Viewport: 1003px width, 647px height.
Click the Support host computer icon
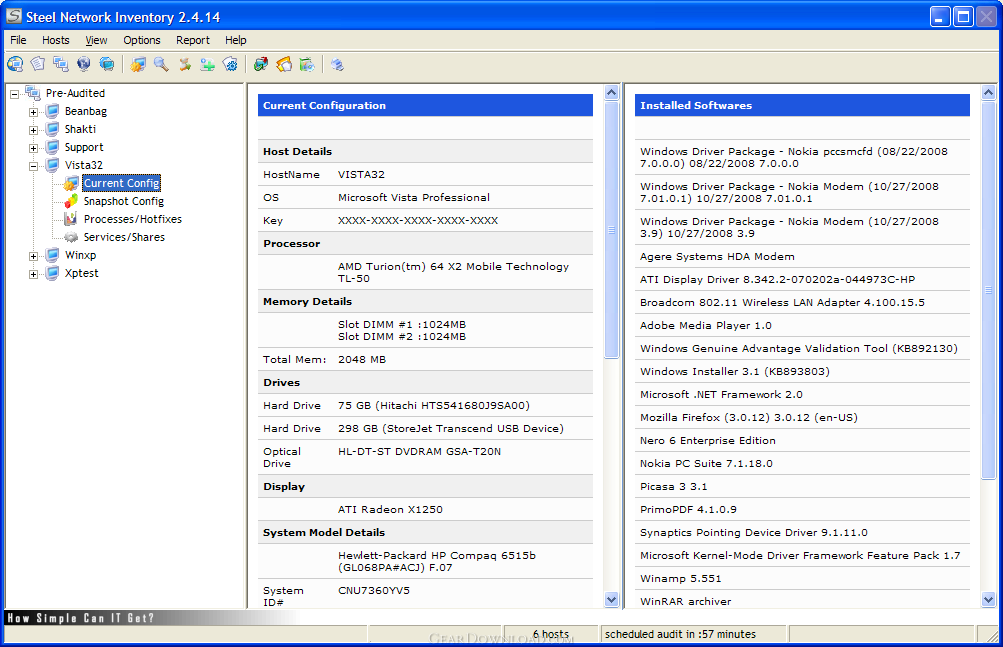(52, 147)
